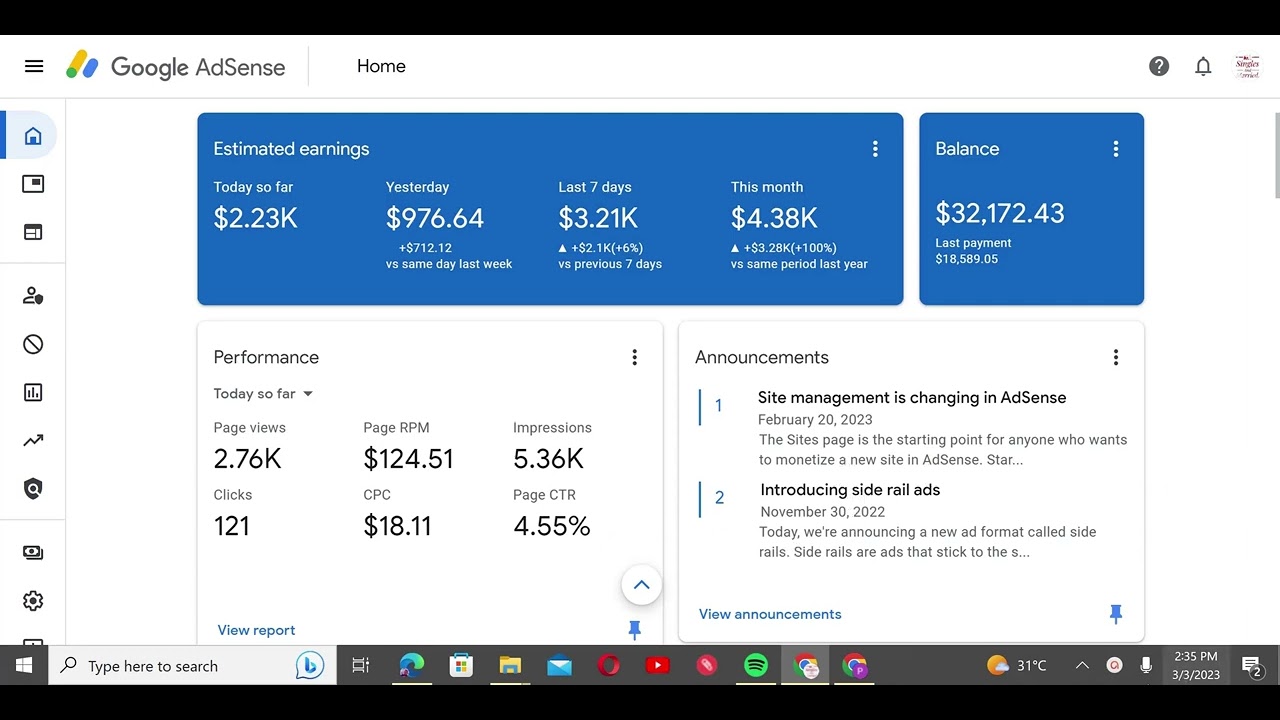
Task: Open the Account settings gear icon
Action: click(33, 600)
